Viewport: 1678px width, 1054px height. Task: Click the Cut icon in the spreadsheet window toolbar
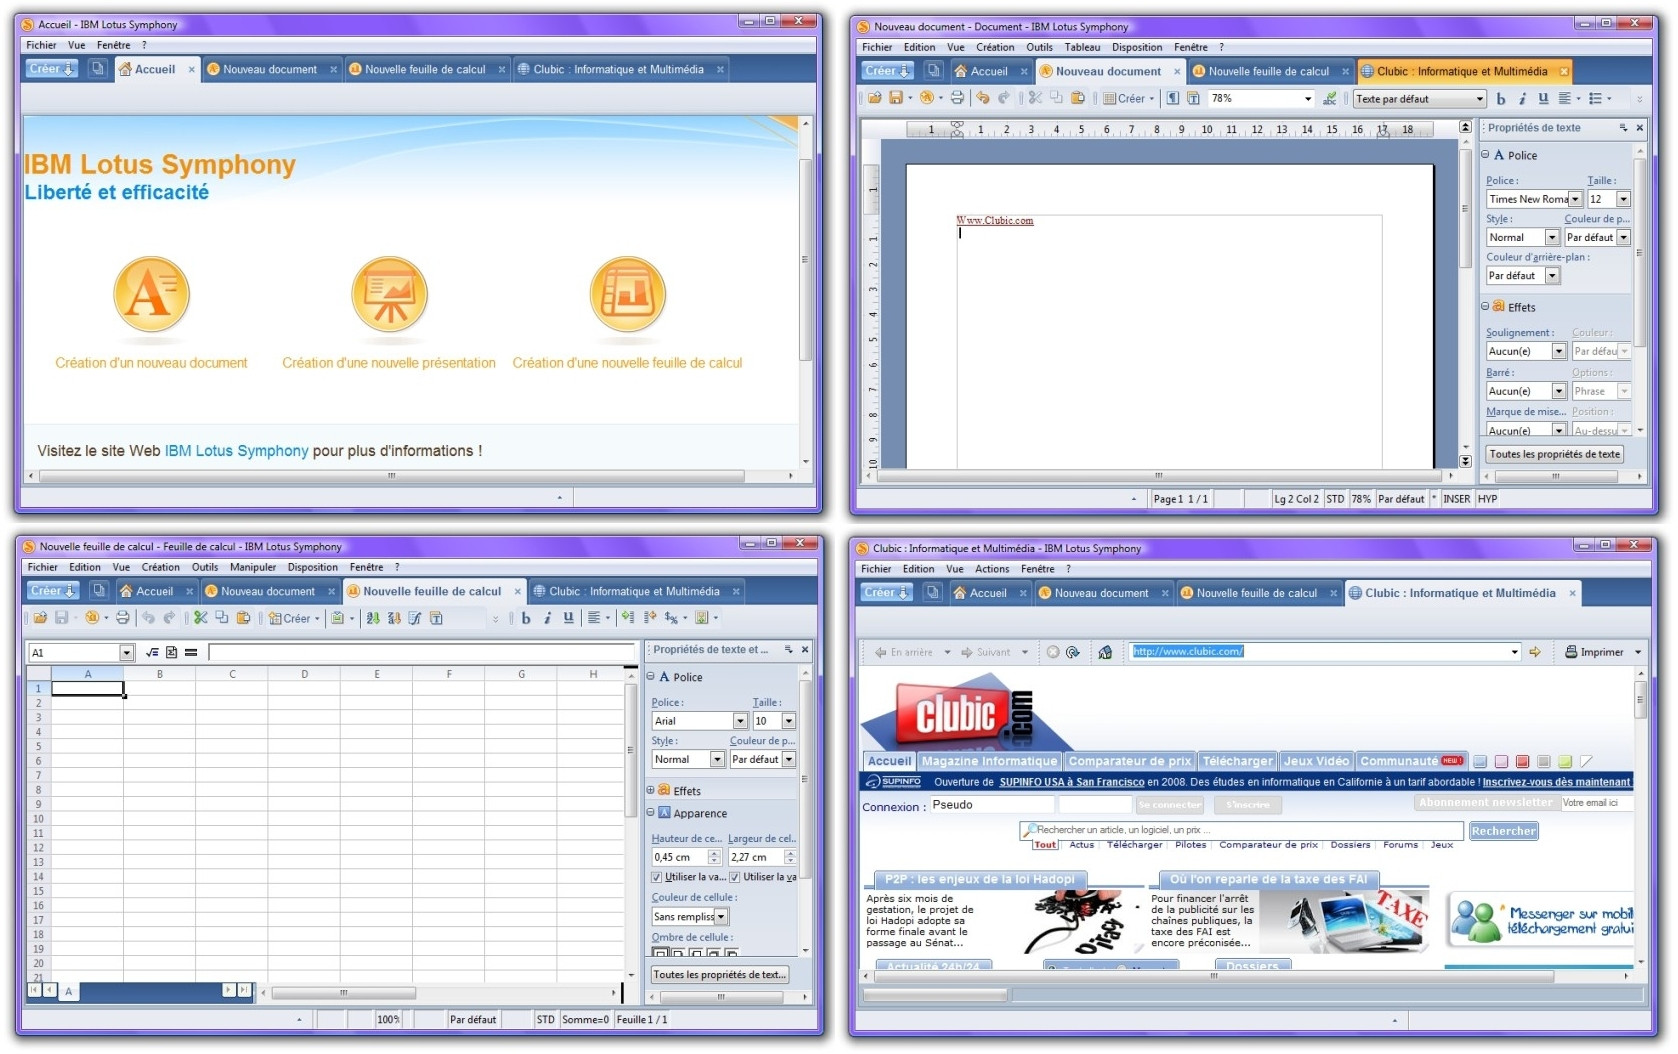[201, 618]
